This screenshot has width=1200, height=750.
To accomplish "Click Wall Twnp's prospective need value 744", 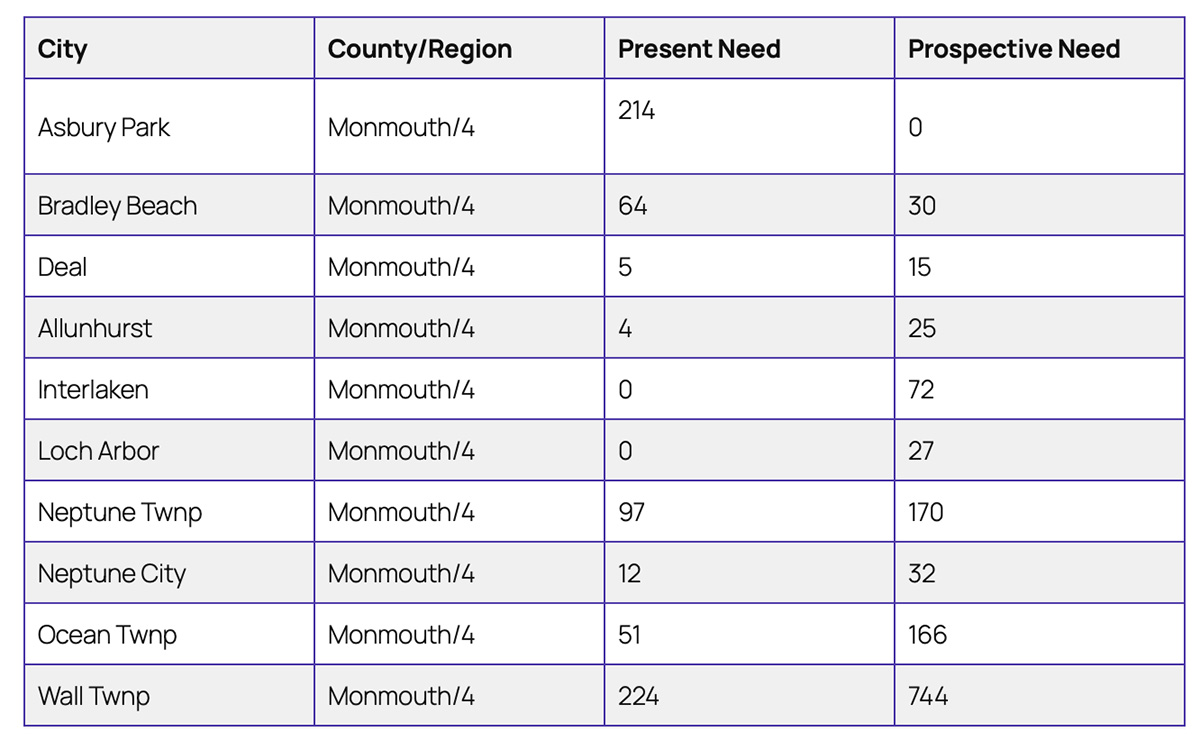I will pos(928,696).
